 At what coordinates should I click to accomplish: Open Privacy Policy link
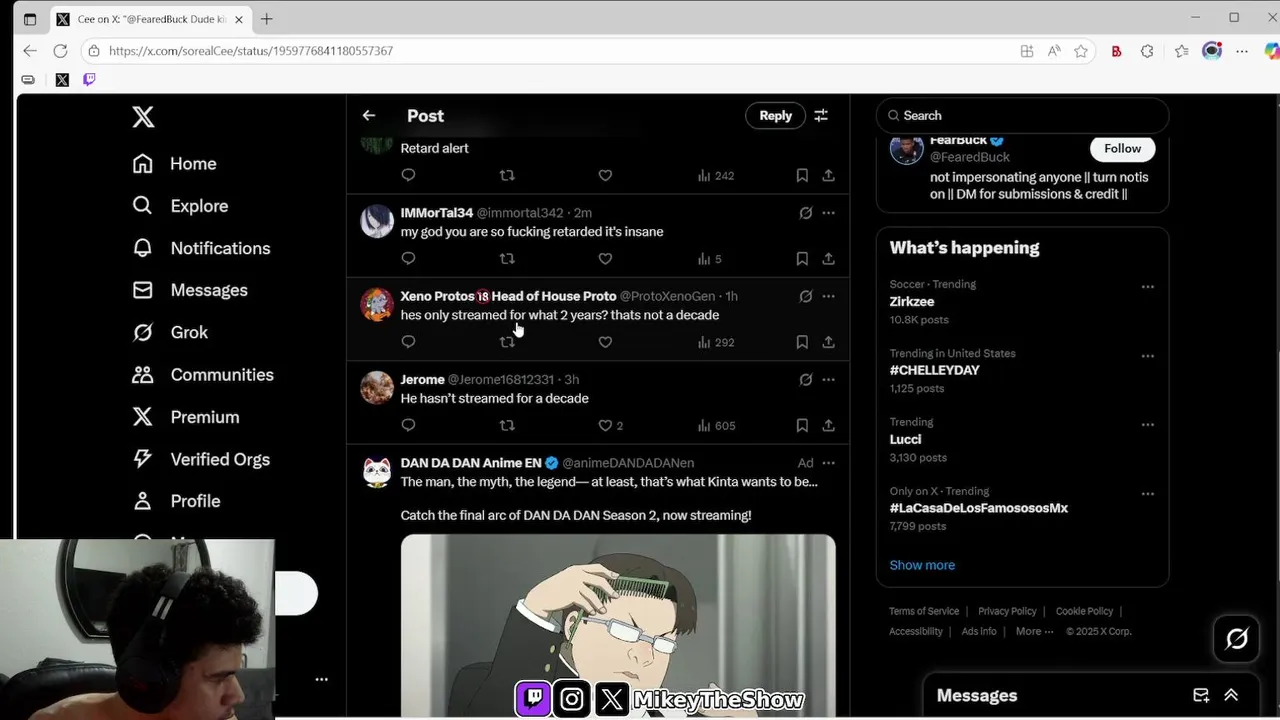1007,611
